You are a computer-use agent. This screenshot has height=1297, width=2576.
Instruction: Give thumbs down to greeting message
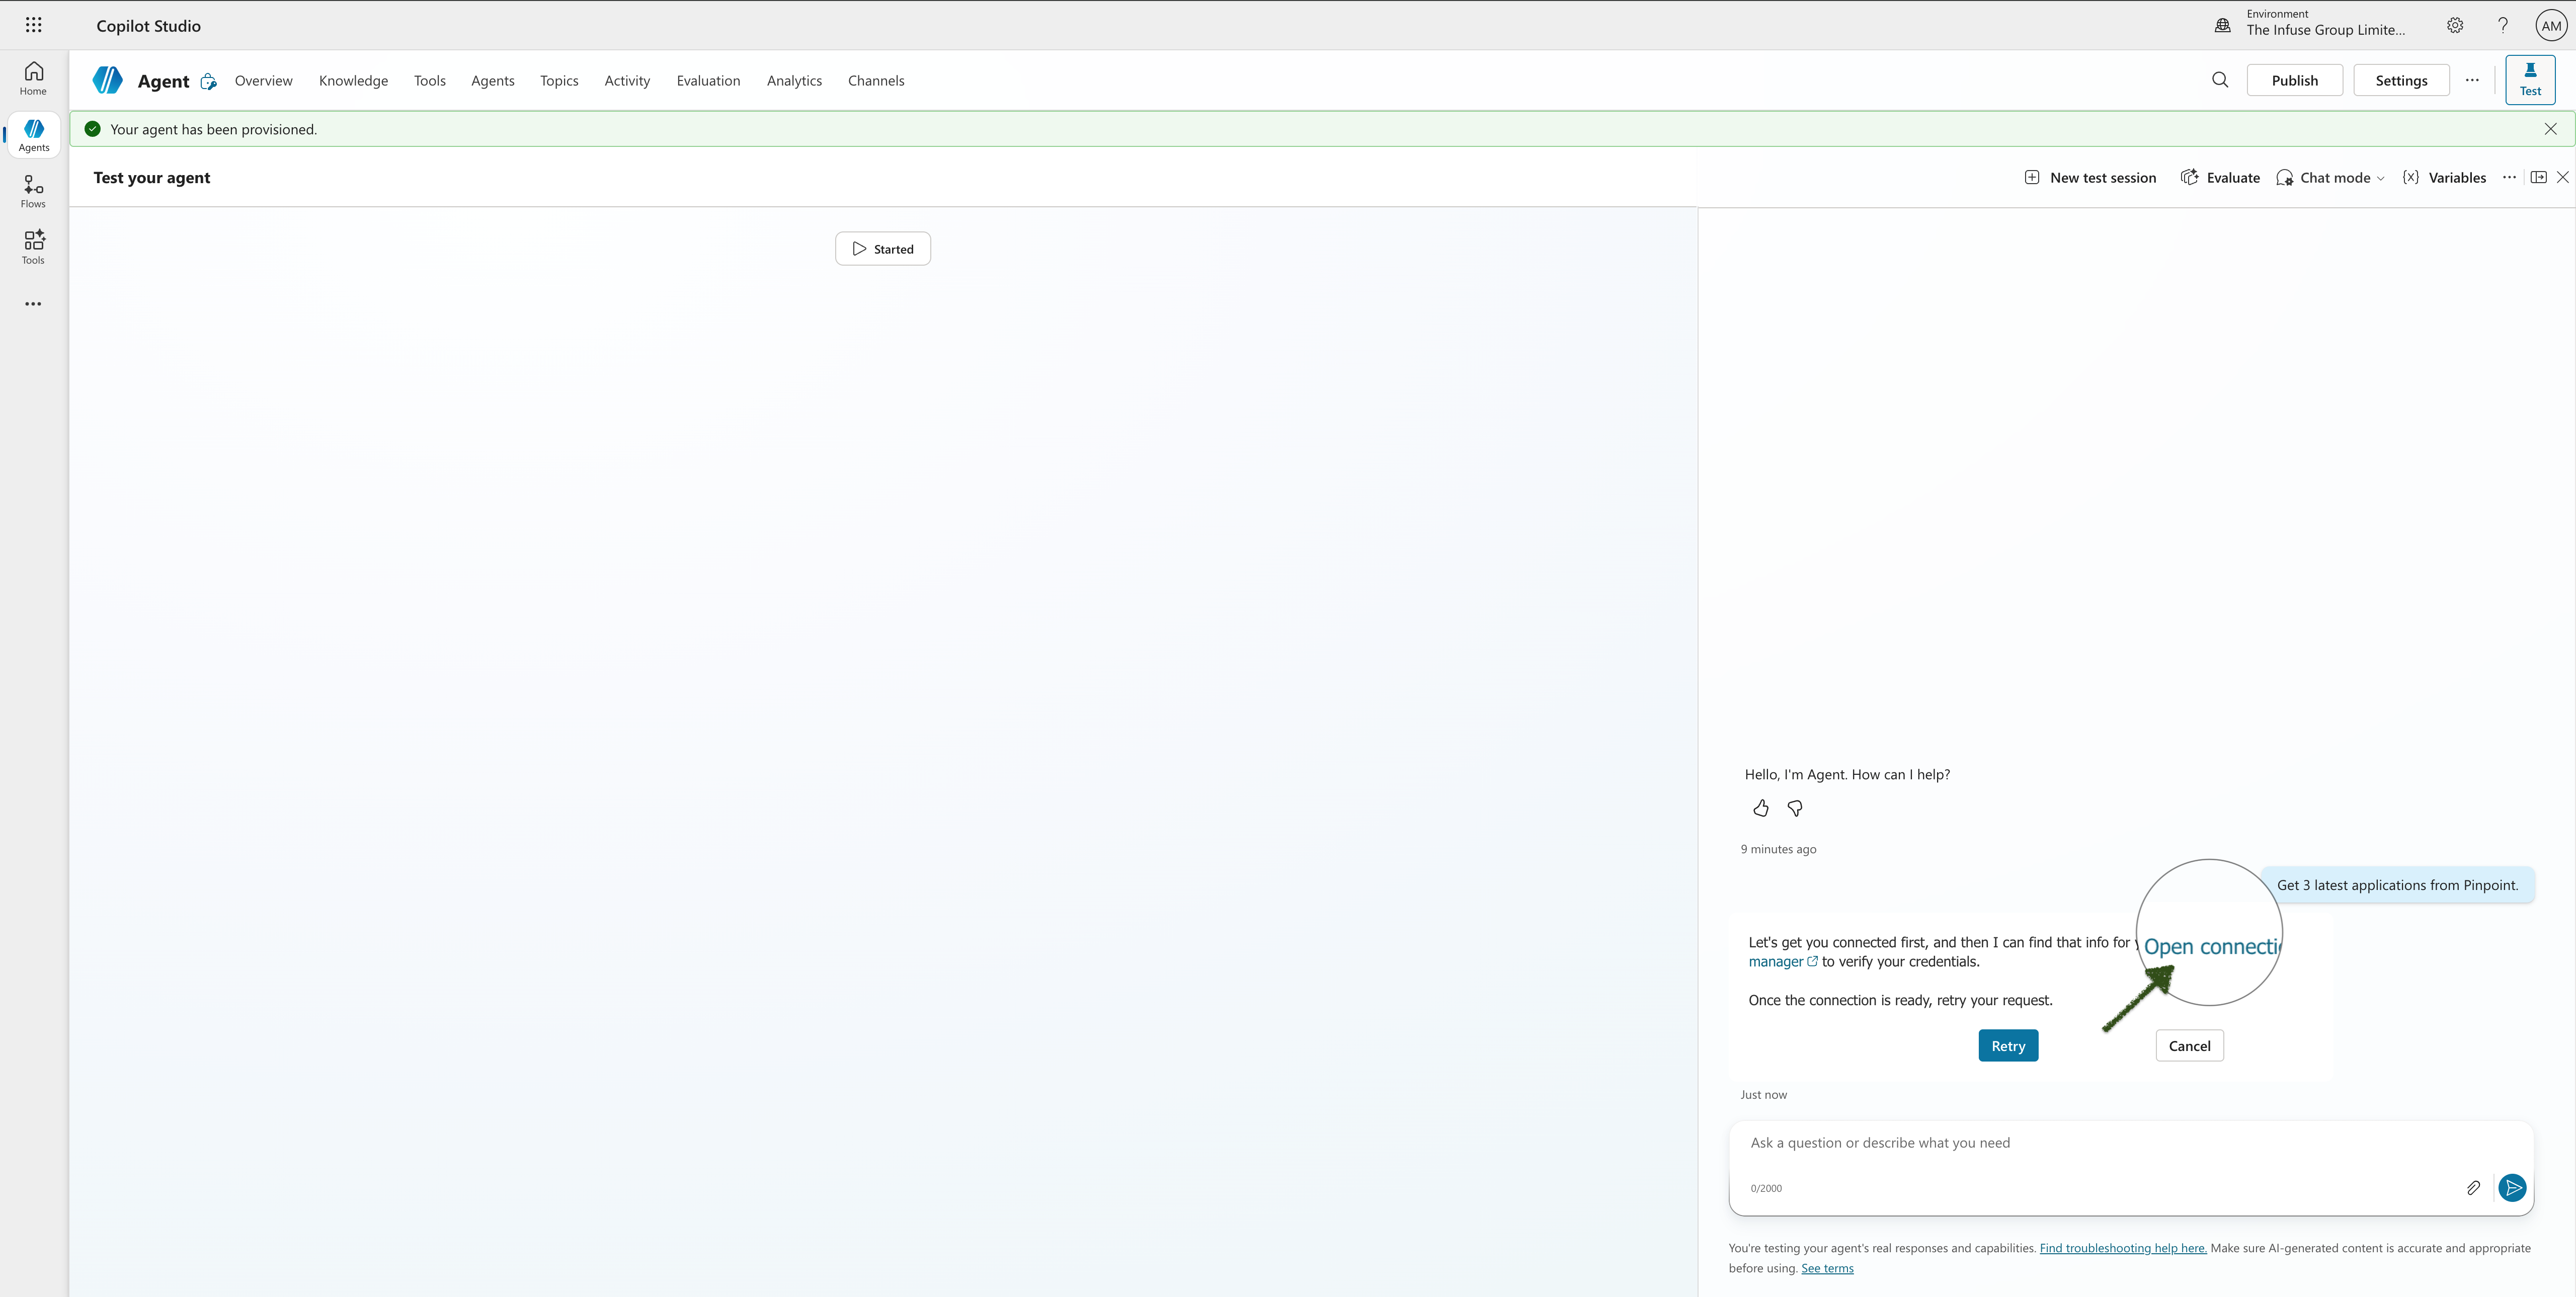[1795, 808]
